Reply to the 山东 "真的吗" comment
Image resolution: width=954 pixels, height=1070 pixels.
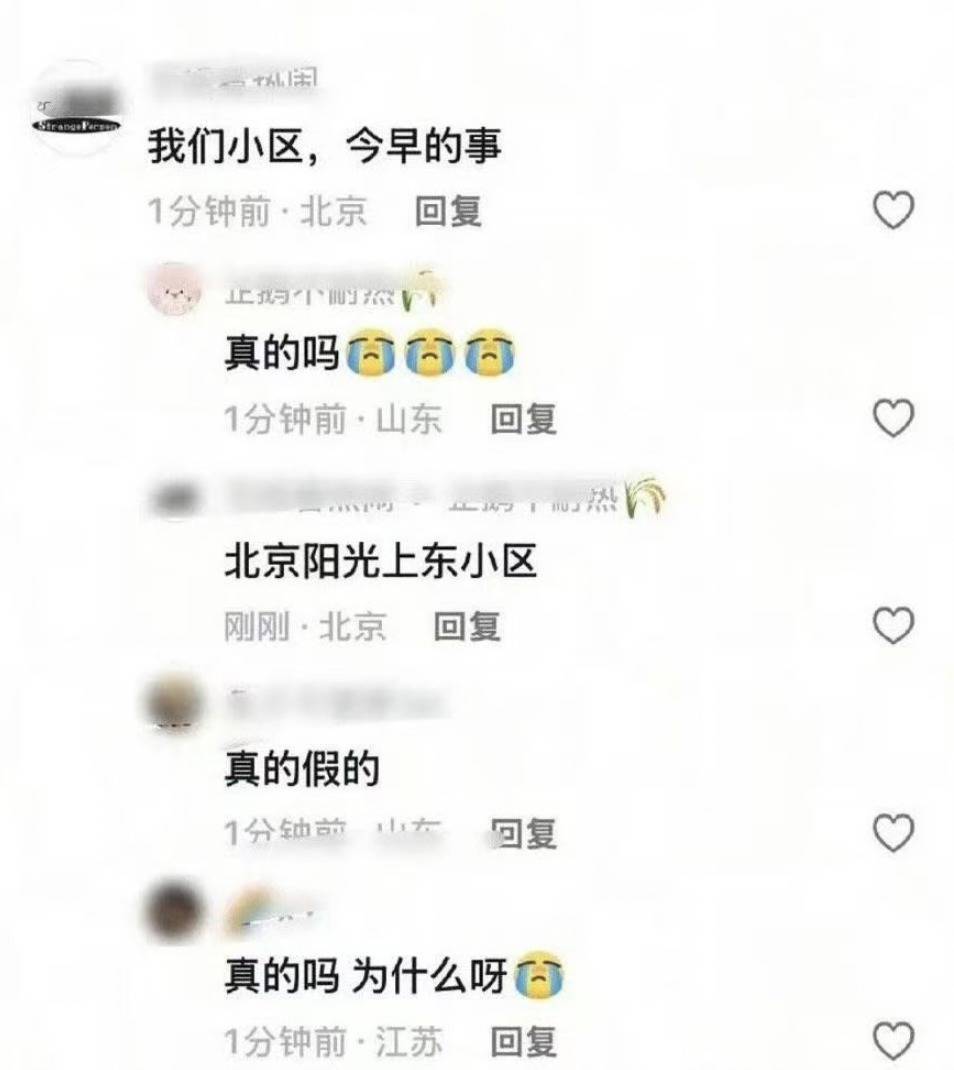(x=523, y=418)
